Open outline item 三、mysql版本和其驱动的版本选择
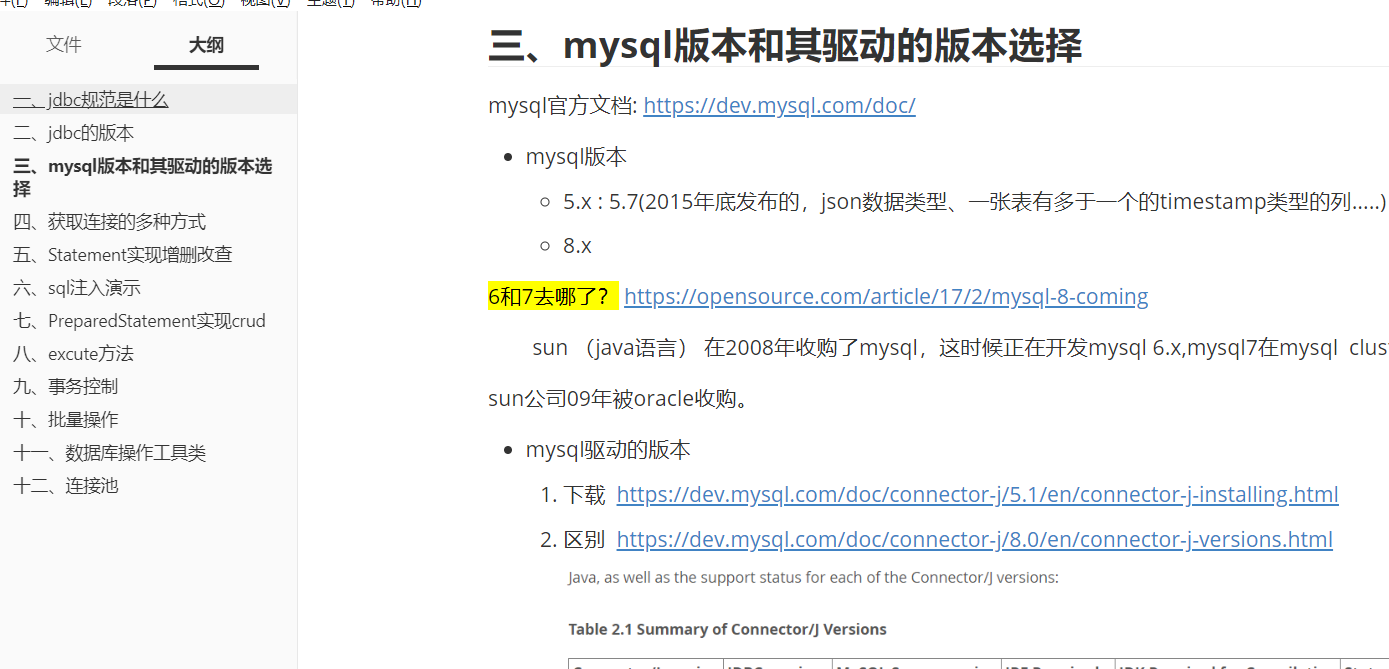1389x669 pixels. (x=143, y=177)
